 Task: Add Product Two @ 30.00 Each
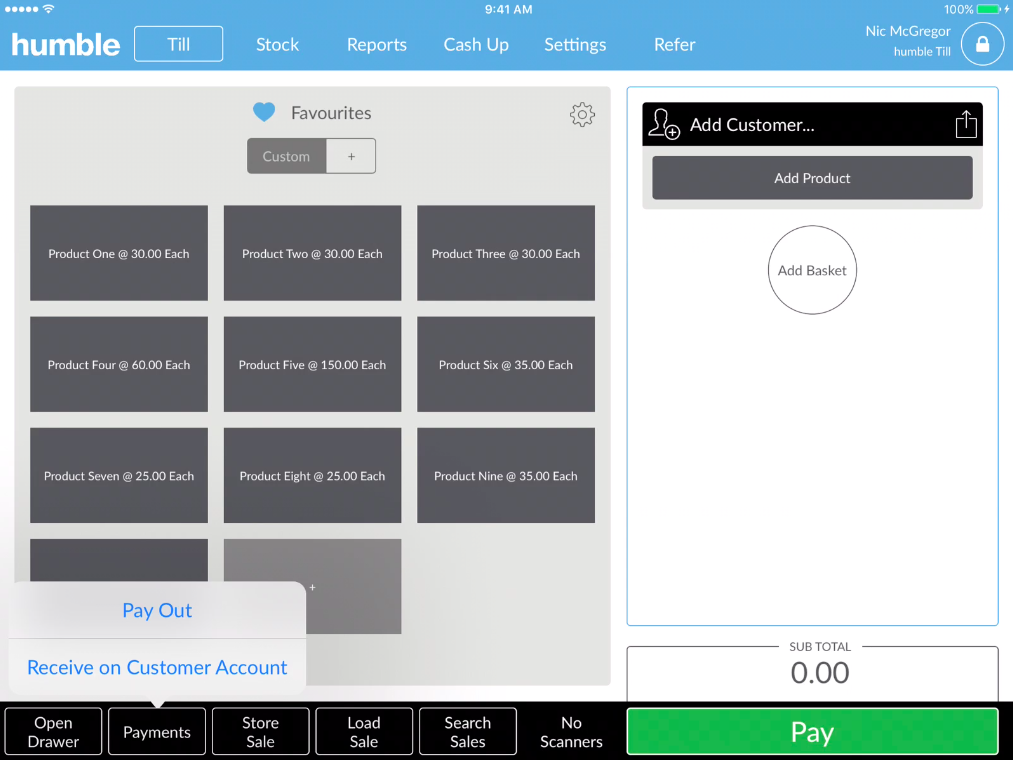point(312,253)
